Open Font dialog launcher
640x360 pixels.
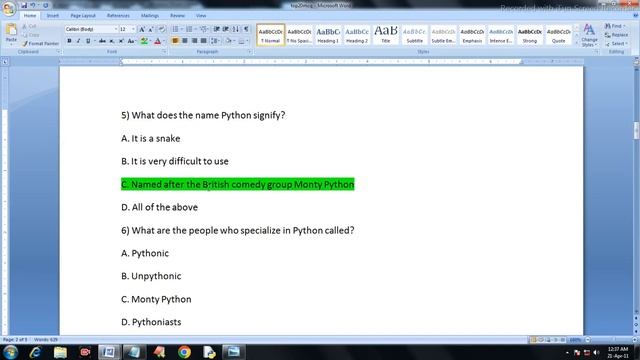[164, 52]
